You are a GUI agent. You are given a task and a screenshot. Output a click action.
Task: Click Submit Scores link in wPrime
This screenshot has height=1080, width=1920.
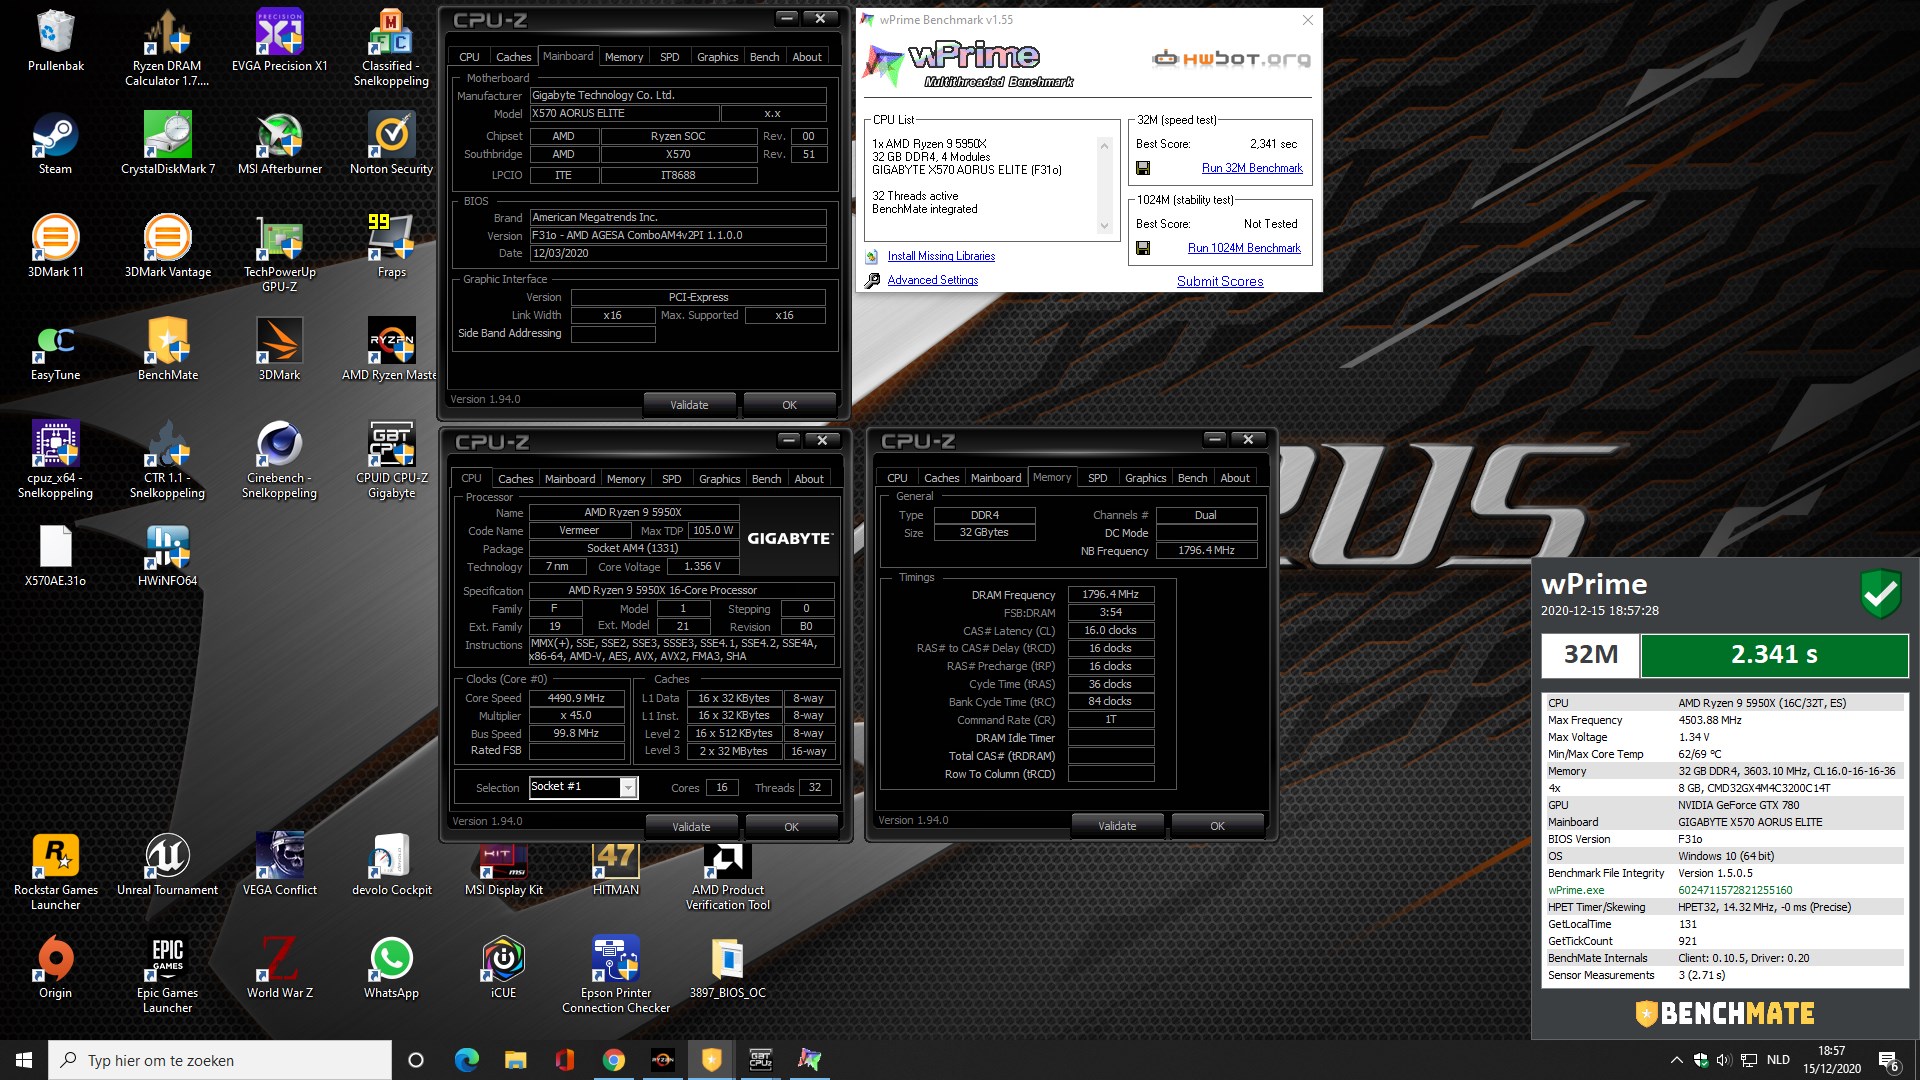(1220, 281)
